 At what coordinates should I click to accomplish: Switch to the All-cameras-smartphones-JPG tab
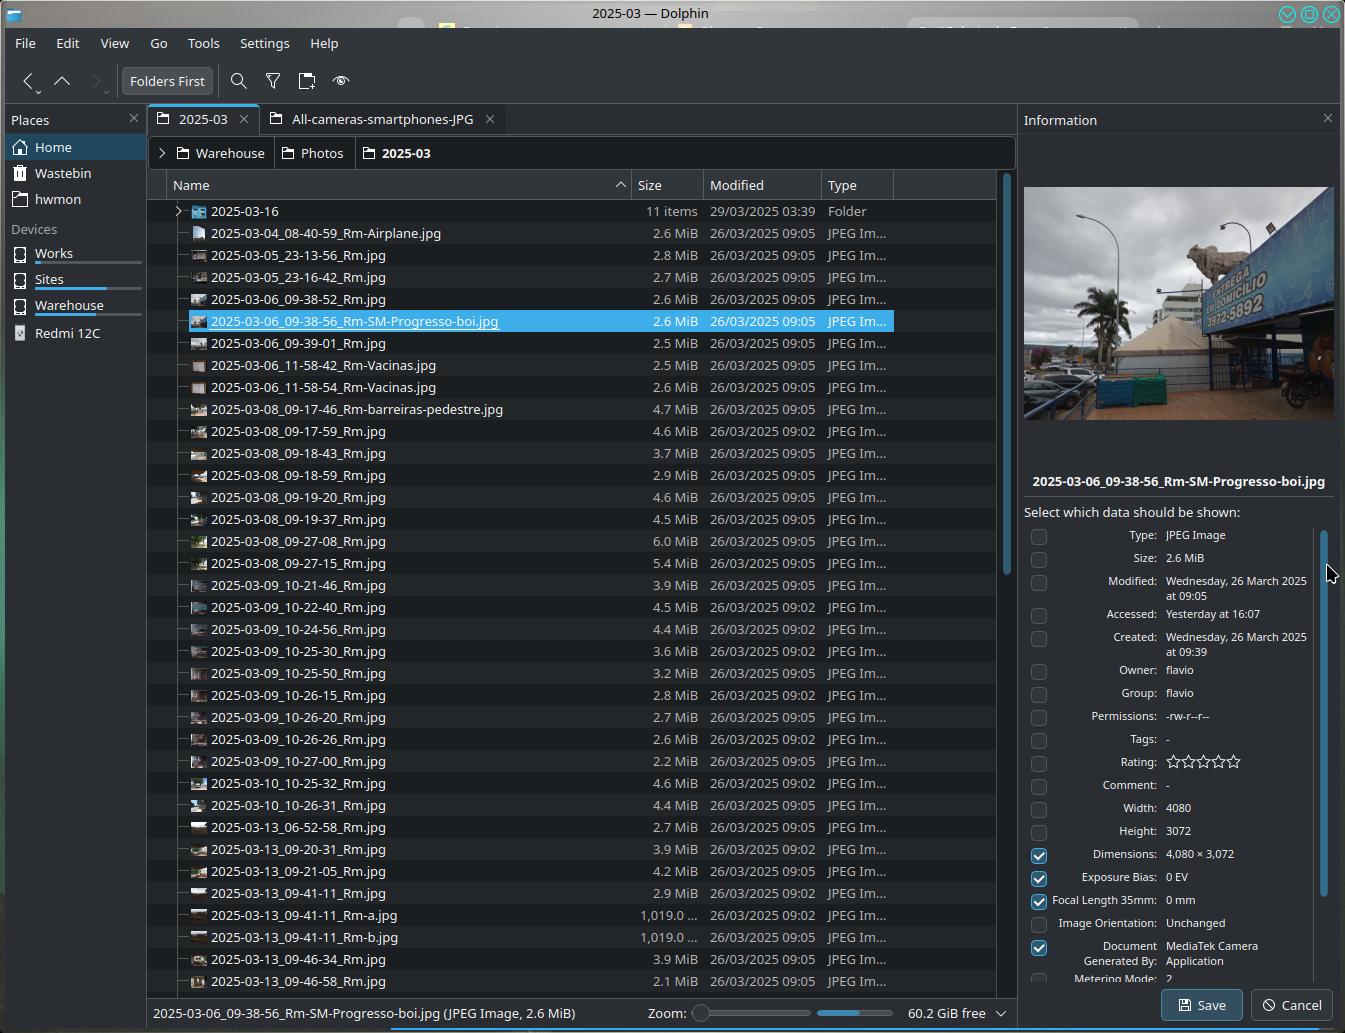tap(382, 119)
